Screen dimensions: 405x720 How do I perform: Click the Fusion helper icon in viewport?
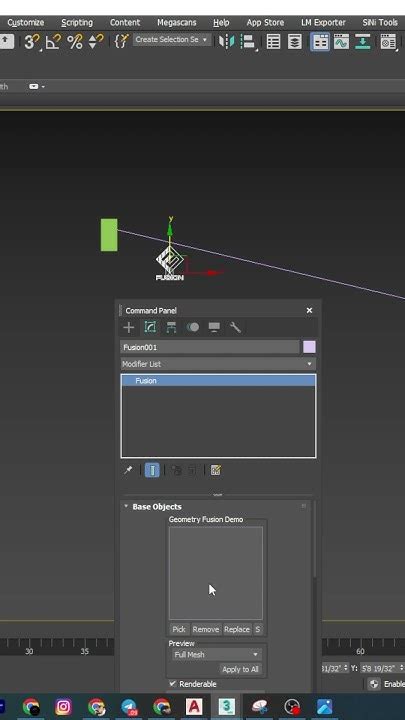[170, 264]
